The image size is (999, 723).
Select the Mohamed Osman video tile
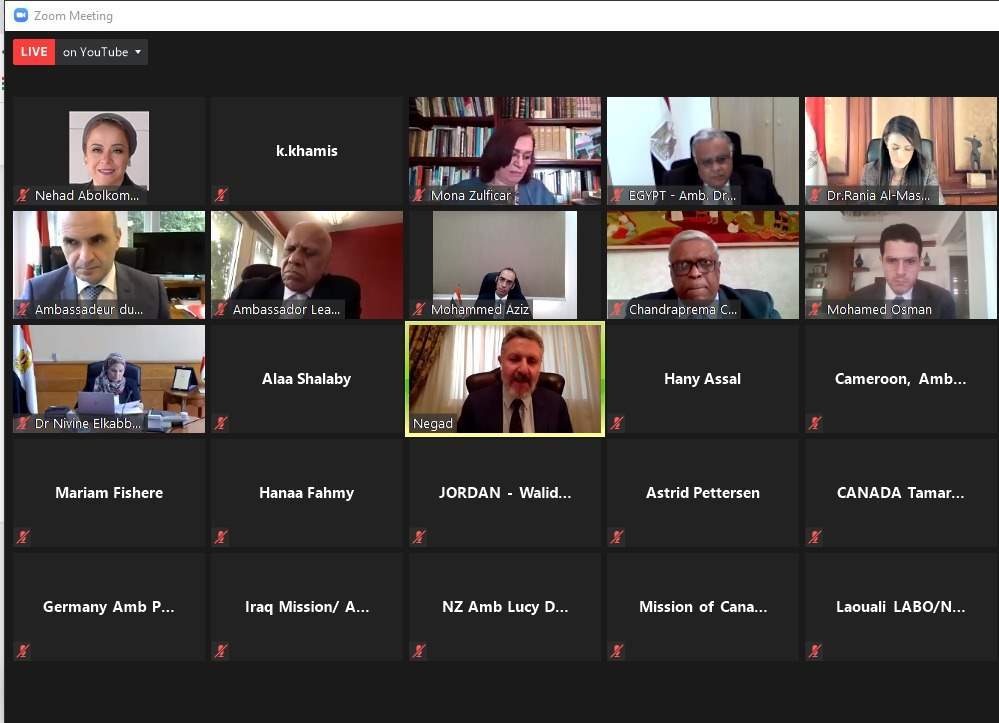(x=901, y=265)
